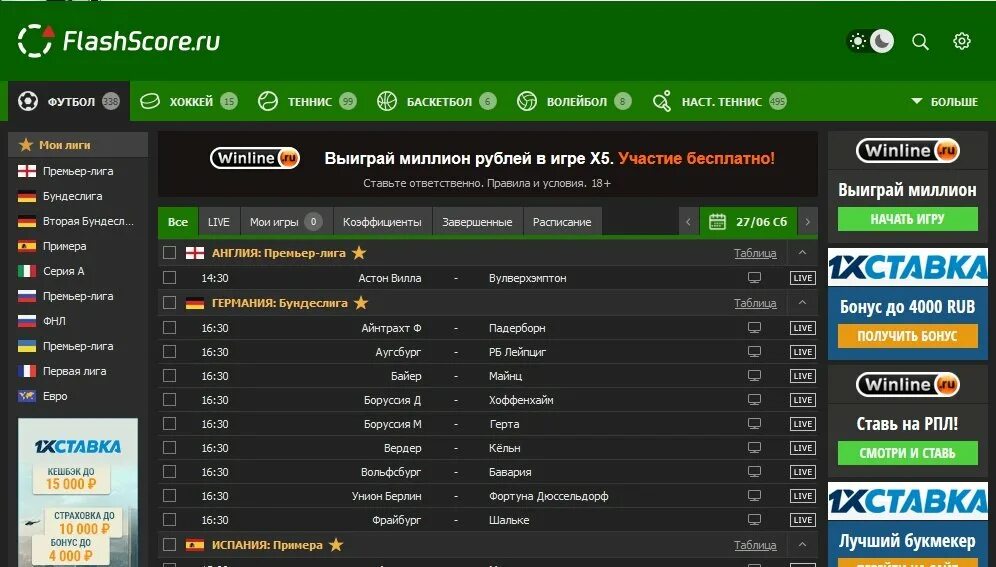Viewport: 996px width, 567px height.
Task: Click LIVE badge for Вердер match
Action: [803, 448]
